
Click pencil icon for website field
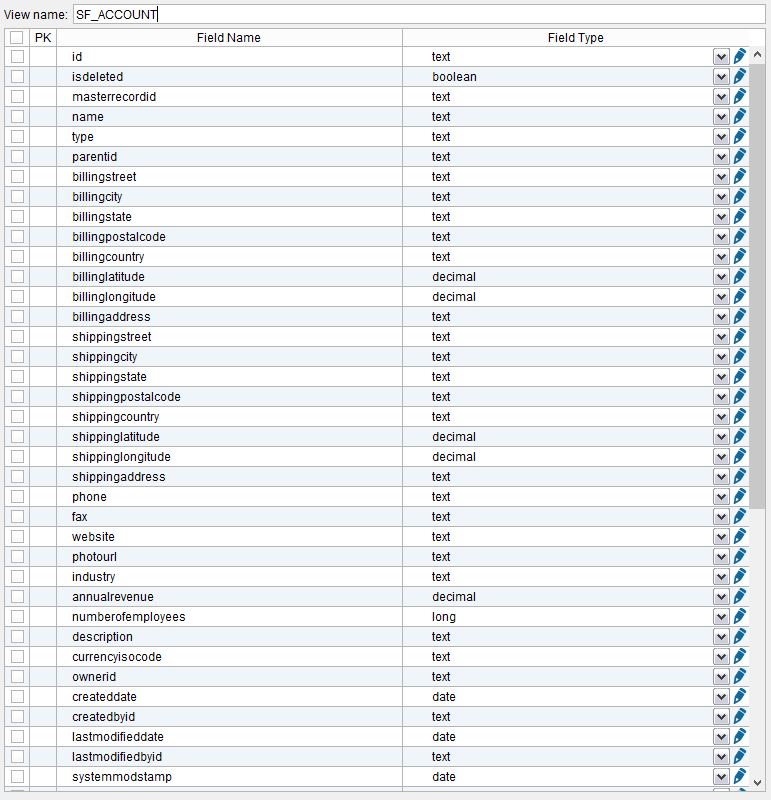pyautogui.click(x=739, y=536)
